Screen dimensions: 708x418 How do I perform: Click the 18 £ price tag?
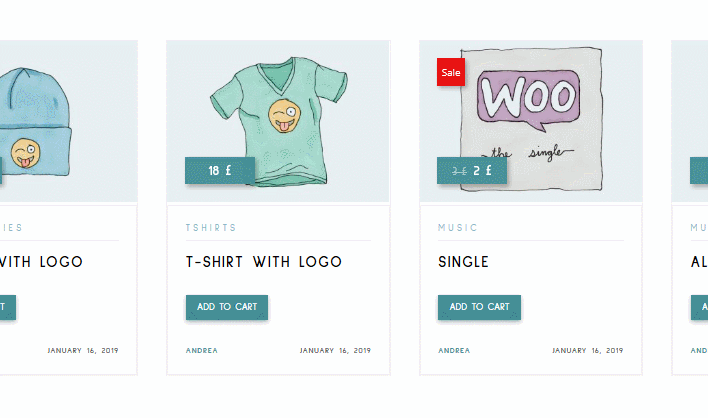click(220, 171)
